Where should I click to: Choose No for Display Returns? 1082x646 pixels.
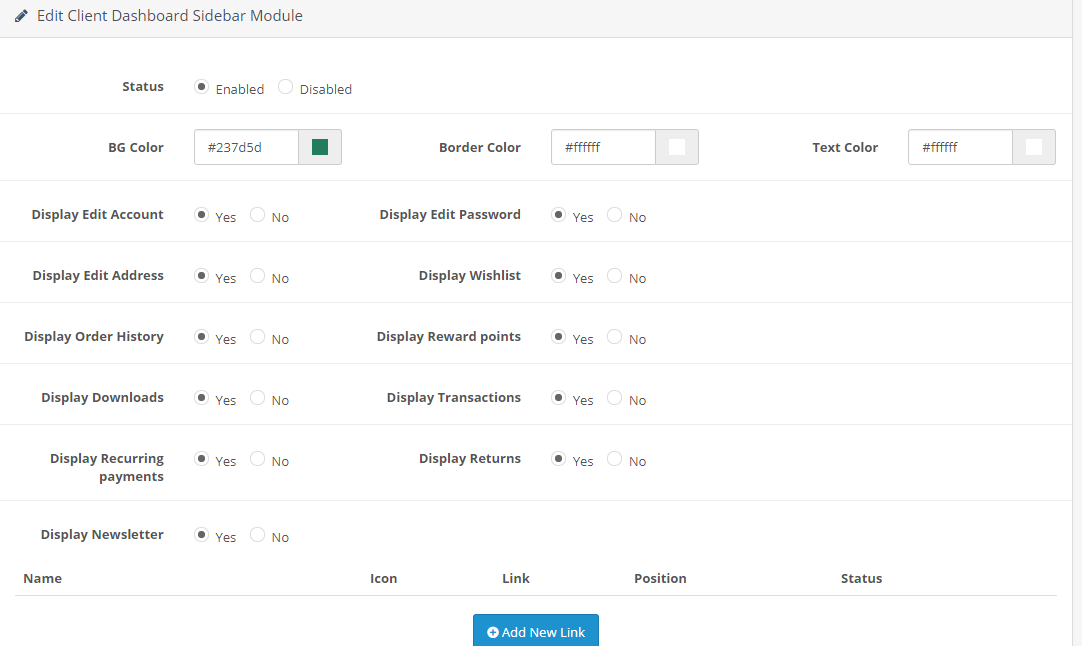[615, 459]
